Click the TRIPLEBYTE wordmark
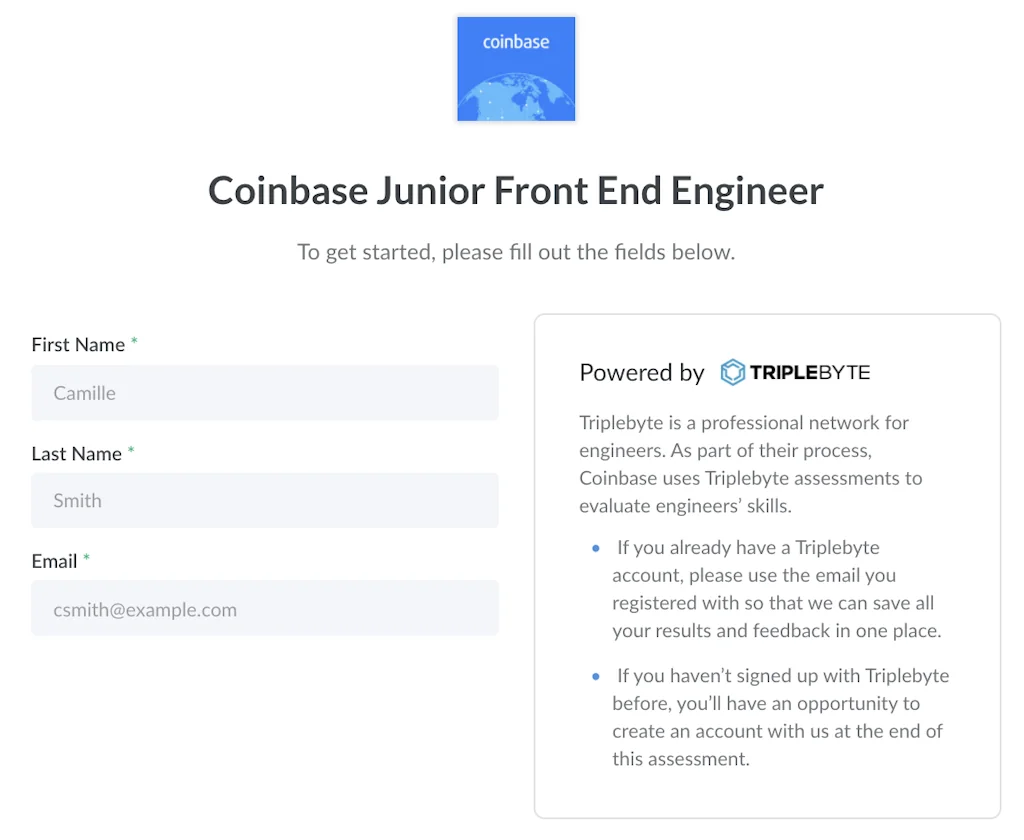Image resolution: width=1024 pixels, height=840 pixels. click(x=810, y=373)
